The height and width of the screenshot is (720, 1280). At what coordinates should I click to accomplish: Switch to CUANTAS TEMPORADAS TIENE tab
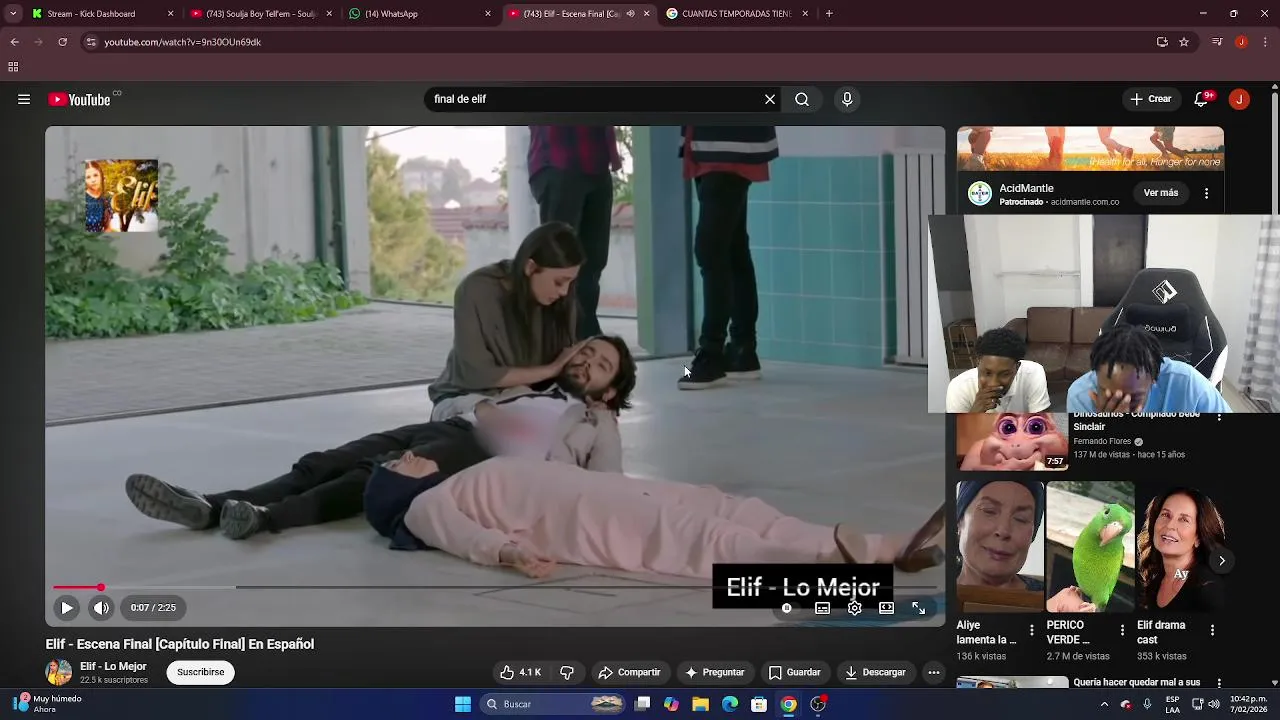[x=736, y=14]
